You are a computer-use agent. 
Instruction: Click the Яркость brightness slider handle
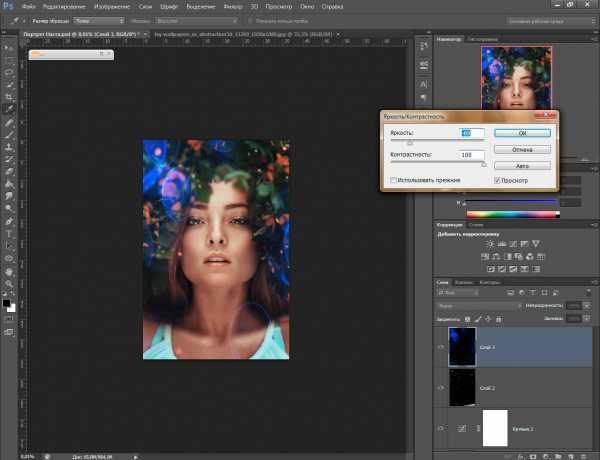point(410,143)
